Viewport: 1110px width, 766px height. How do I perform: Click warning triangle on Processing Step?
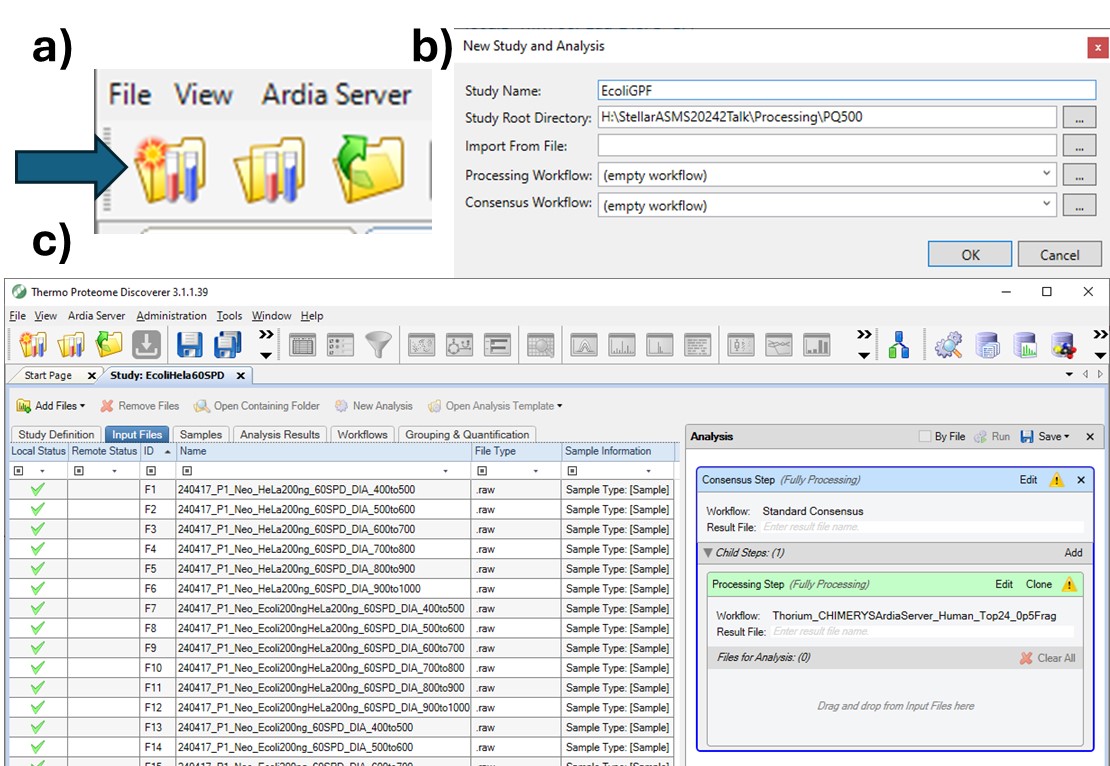pos(1069,584)
